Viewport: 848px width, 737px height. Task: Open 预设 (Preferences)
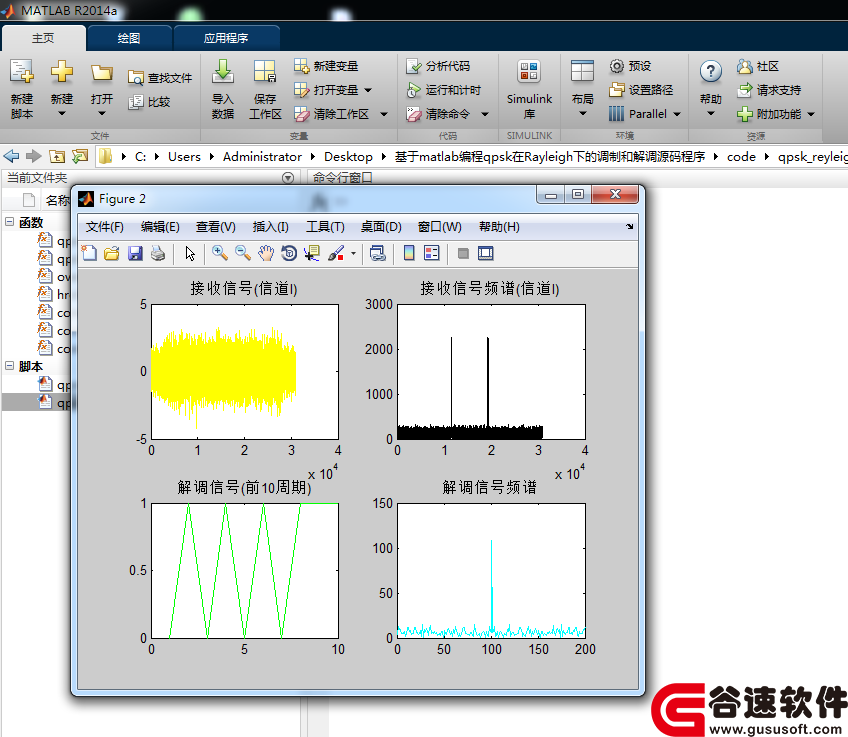pyautogui.click(x=631, y=66)
